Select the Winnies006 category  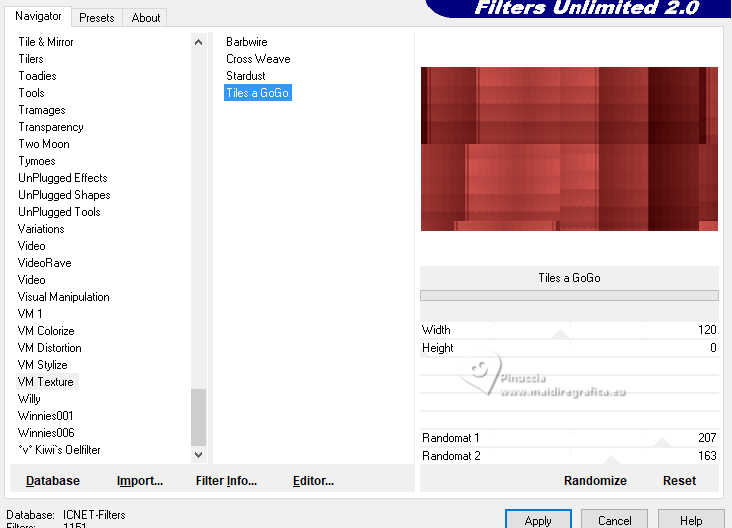pyautogui.click(x=46, y=433)
